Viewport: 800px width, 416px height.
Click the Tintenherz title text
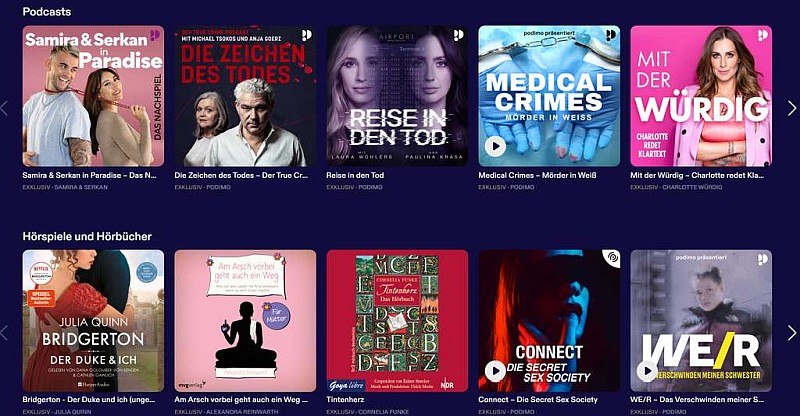click(x=345, y=400)
